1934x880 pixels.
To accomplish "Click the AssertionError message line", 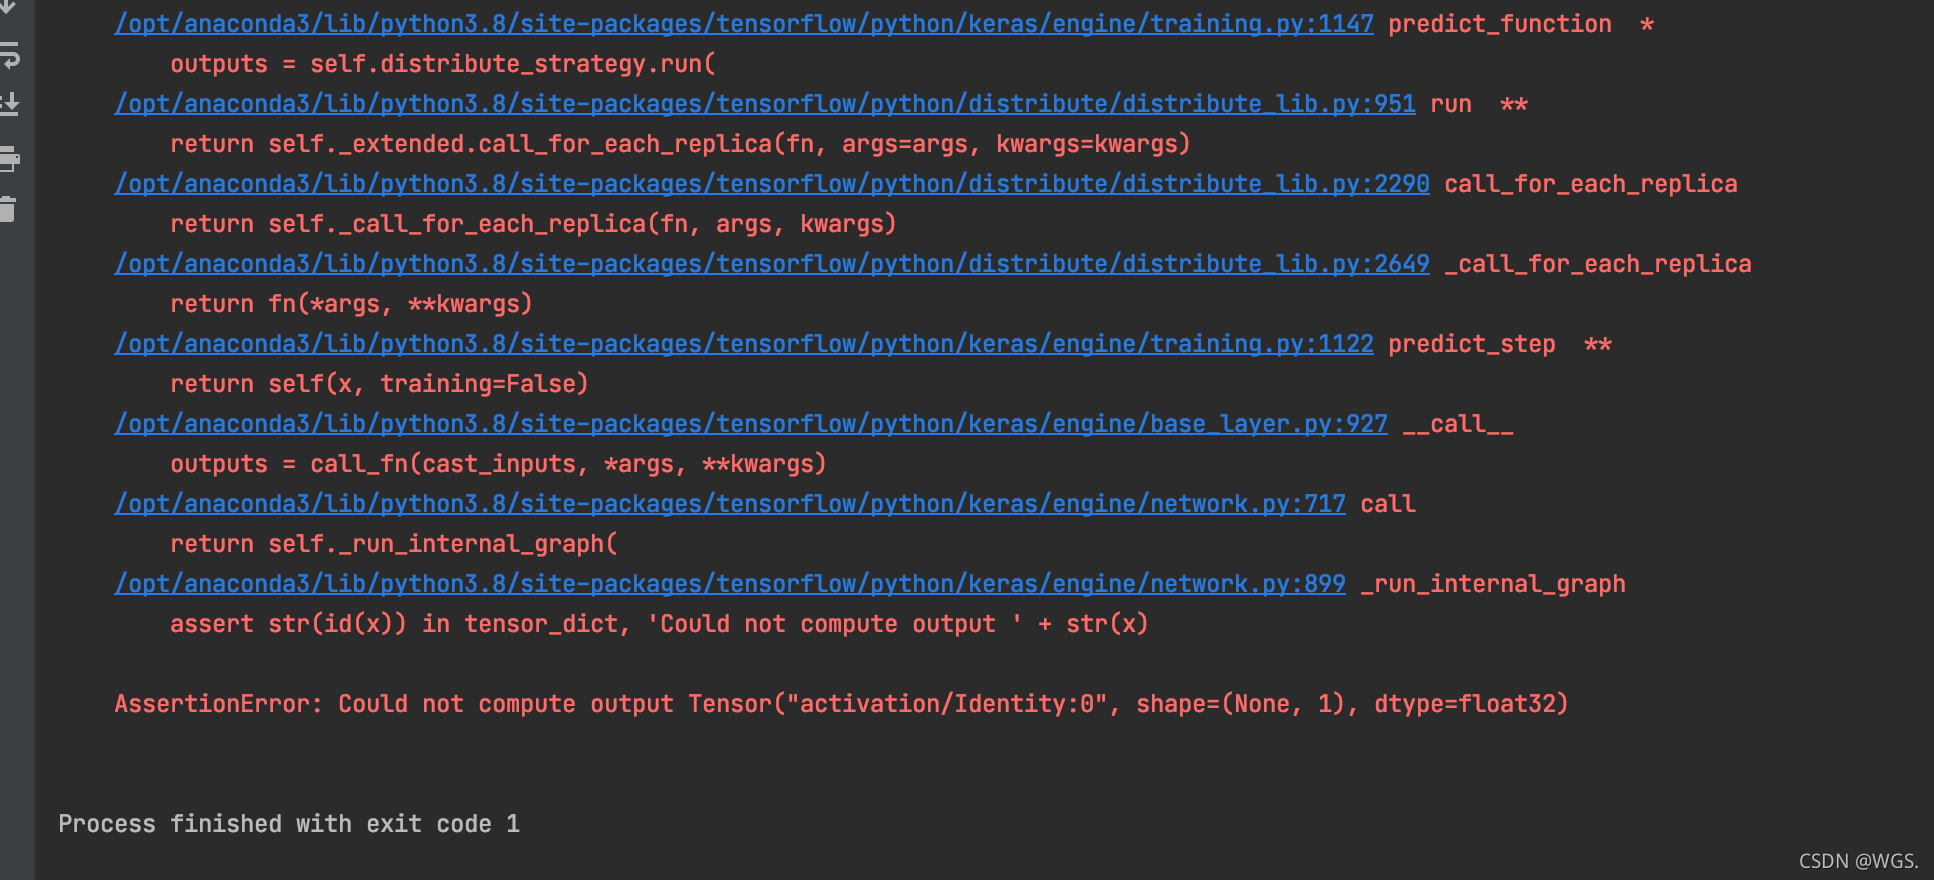I will pyautogui.click(x=841, y=704).
